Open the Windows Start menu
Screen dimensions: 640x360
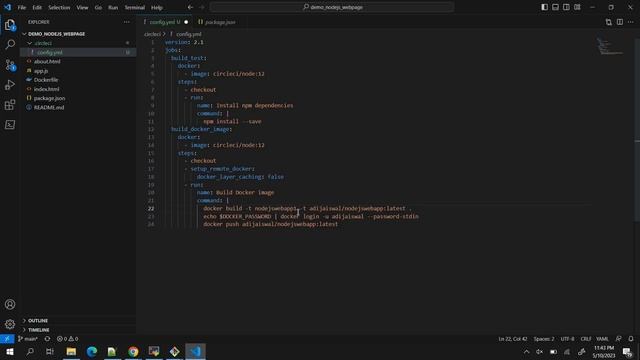click(x=10, y=351)
